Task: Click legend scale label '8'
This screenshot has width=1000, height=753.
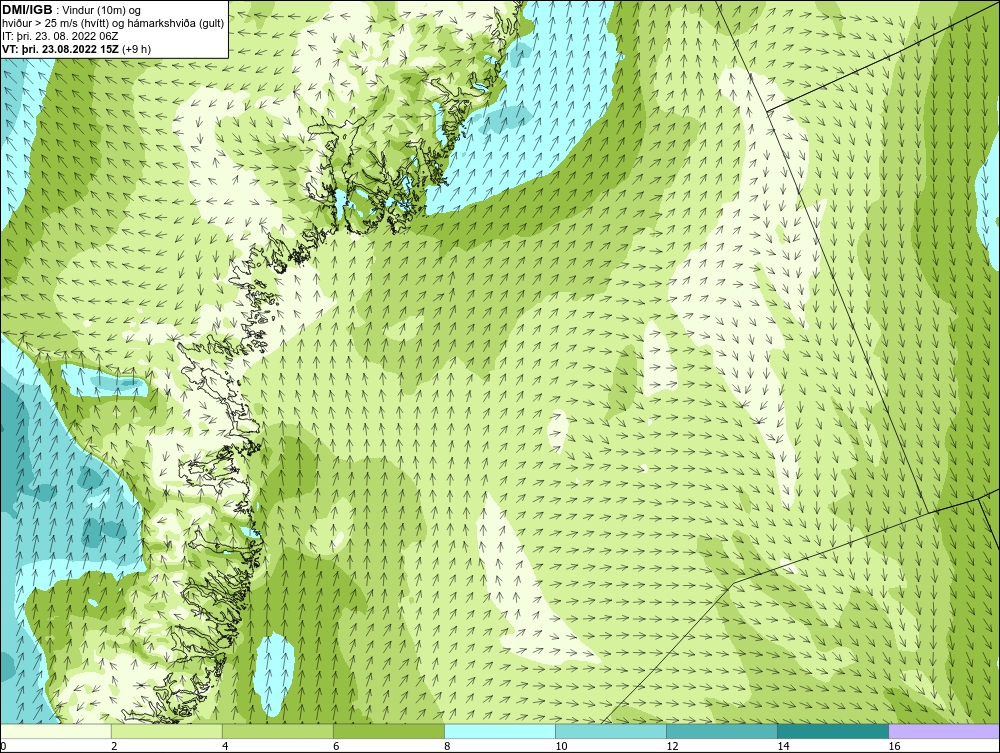Action: click(447, 746)
